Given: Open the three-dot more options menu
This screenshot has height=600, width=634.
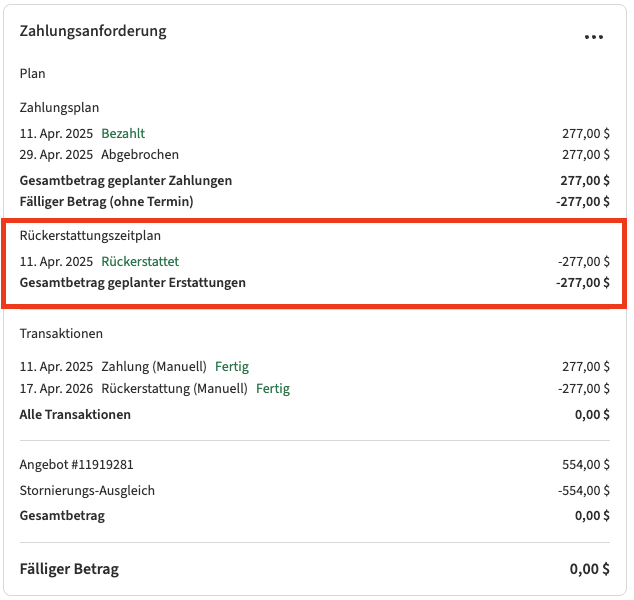Looking at the screenshot, I should pyautogui.click(x=594, y=37).
